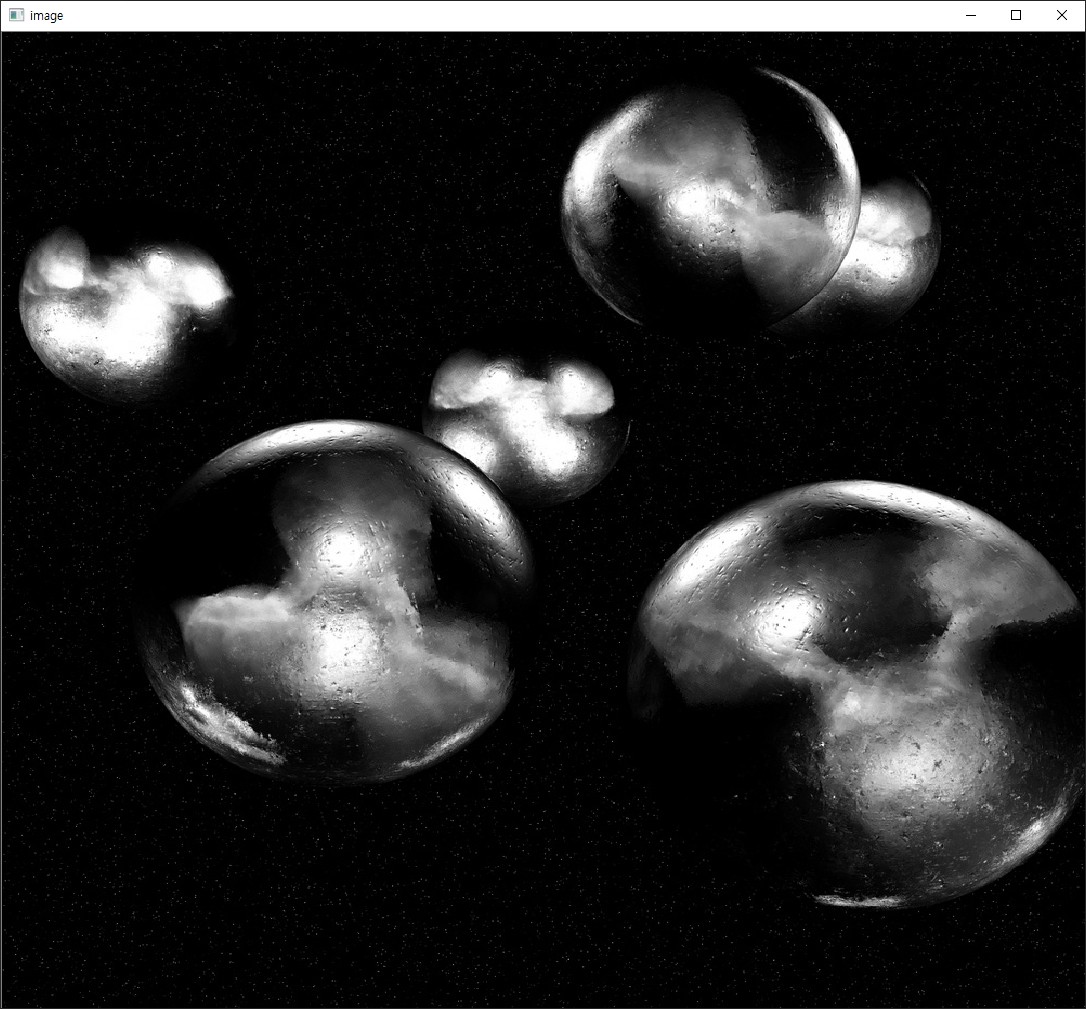
Task: Minimize the image window
Action: click(971, 15)
